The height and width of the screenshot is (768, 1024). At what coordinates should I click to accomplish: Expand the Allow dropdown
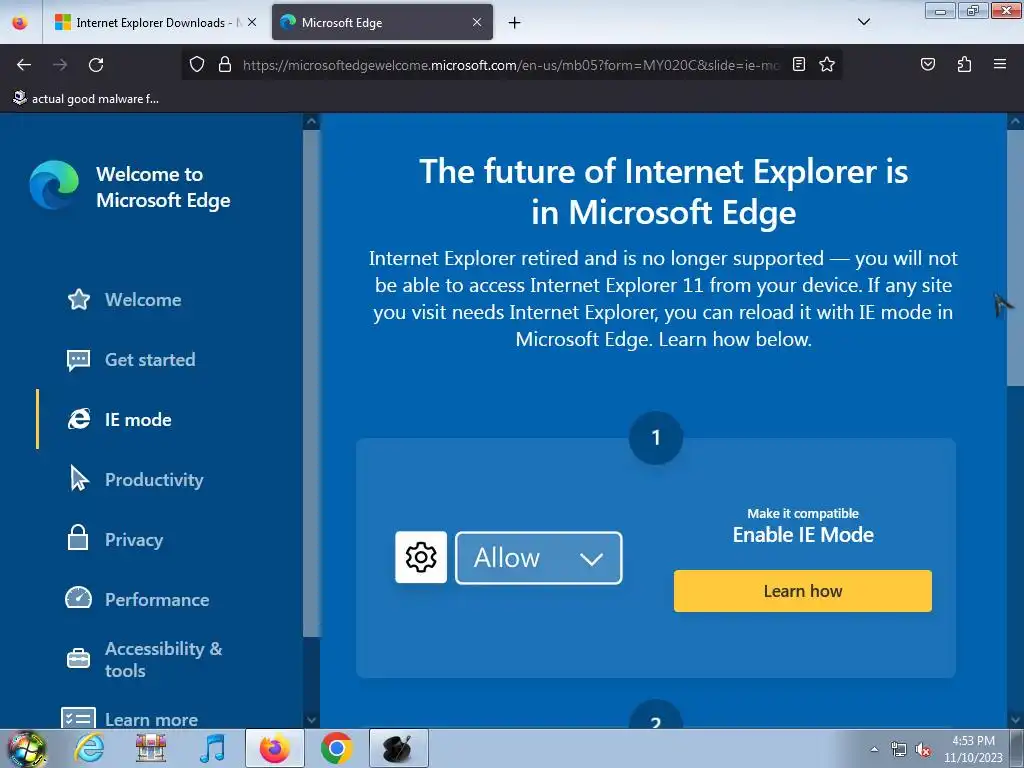538,558
